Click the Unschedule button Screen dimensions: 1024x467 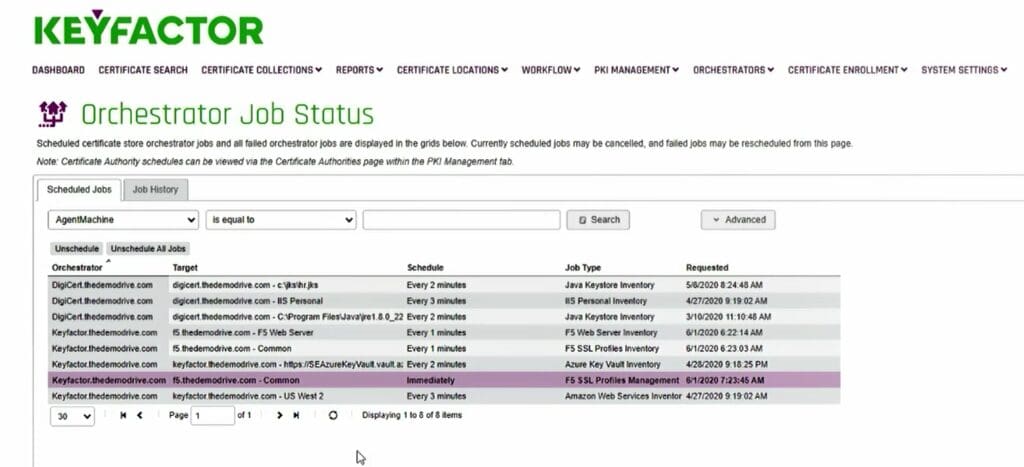(76, 249)
